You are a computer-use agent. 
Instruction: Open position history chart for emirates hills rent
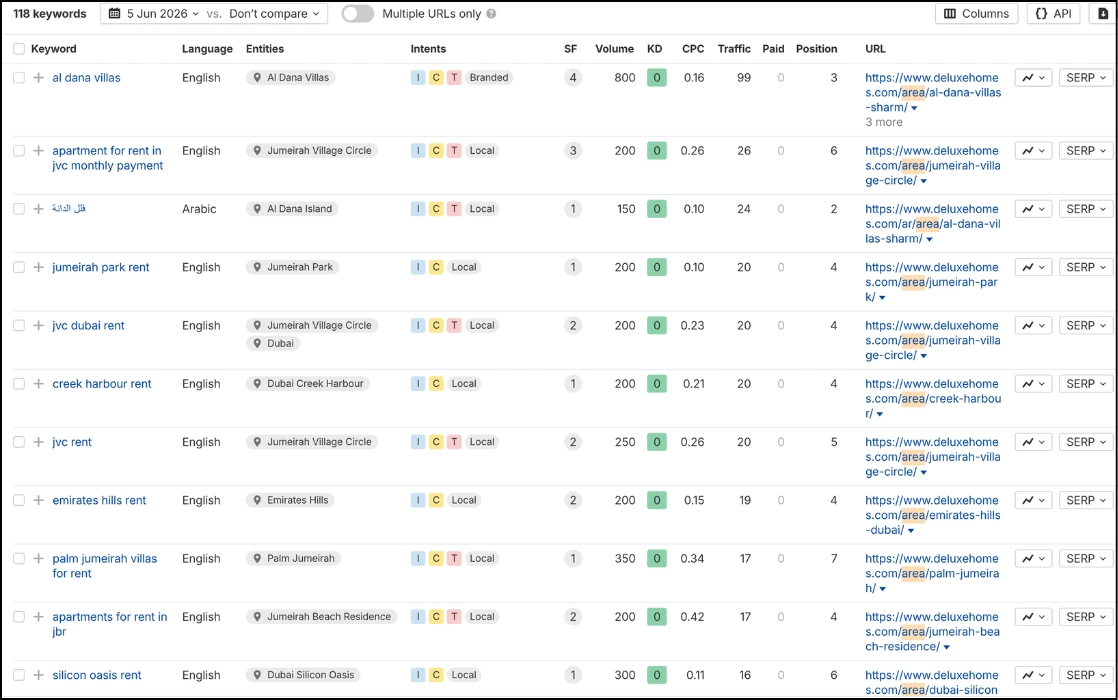pyautogui.click(x=1033, y=500)
